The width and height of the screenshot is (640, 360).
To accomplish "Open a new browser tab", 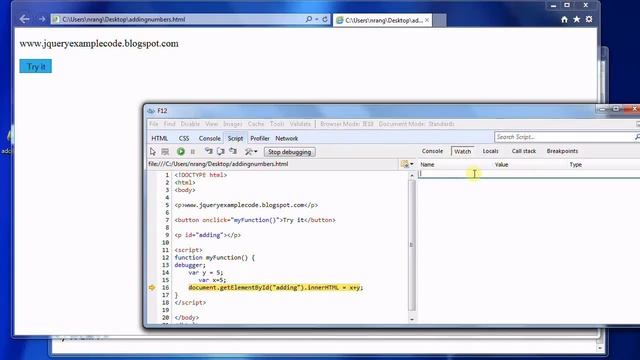I will [x=439, y=20].
